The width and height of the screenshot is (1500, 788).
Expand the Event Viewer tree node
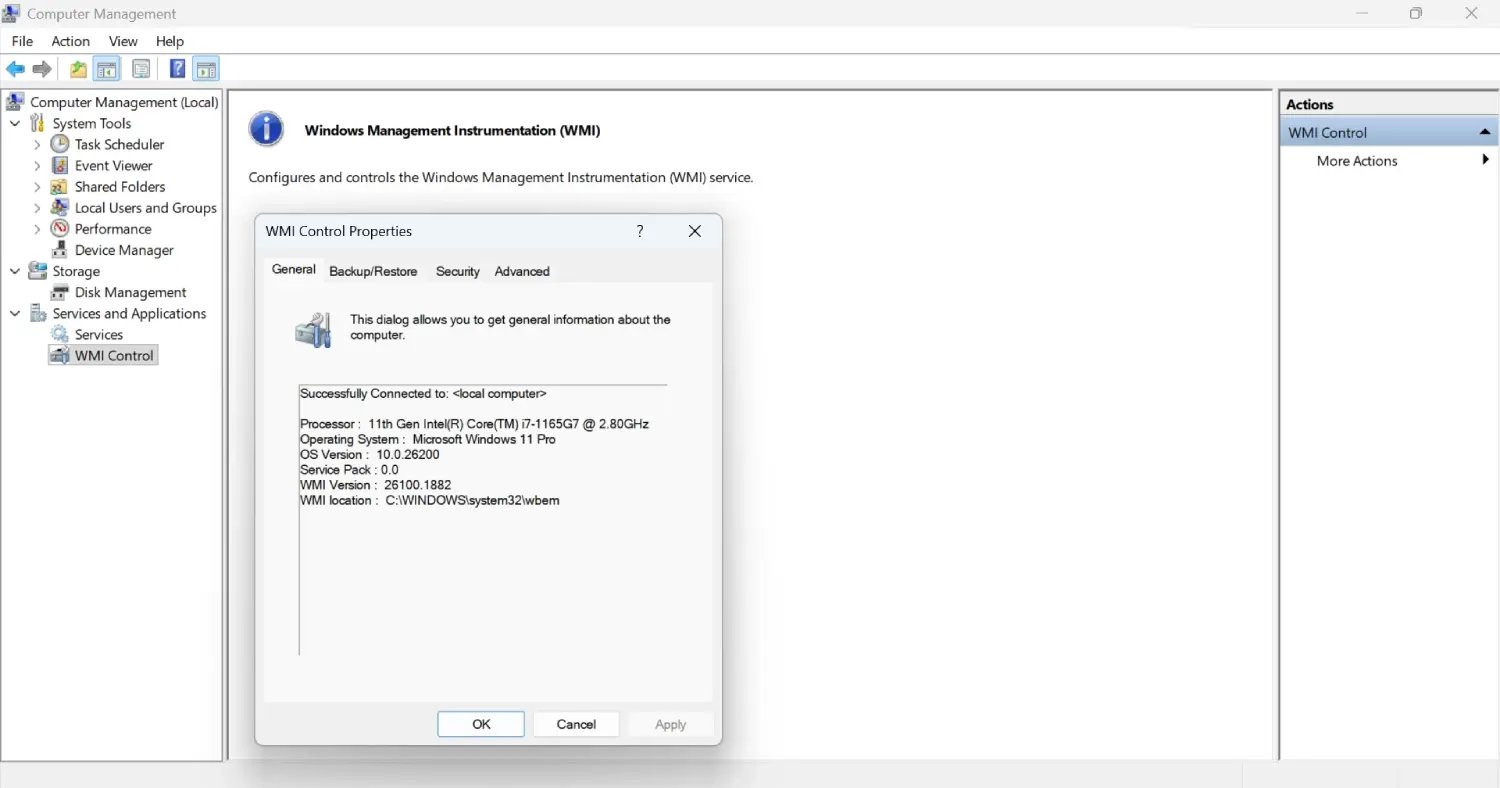tap(36, 165)
